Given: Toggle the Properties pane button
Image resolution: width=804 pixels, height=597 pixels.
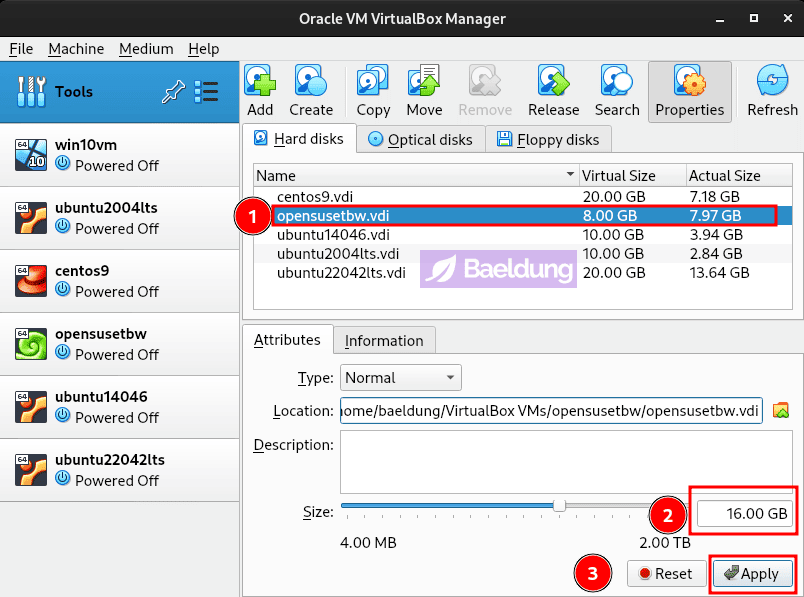Looking at the screenshot, I should pos(689,90).
